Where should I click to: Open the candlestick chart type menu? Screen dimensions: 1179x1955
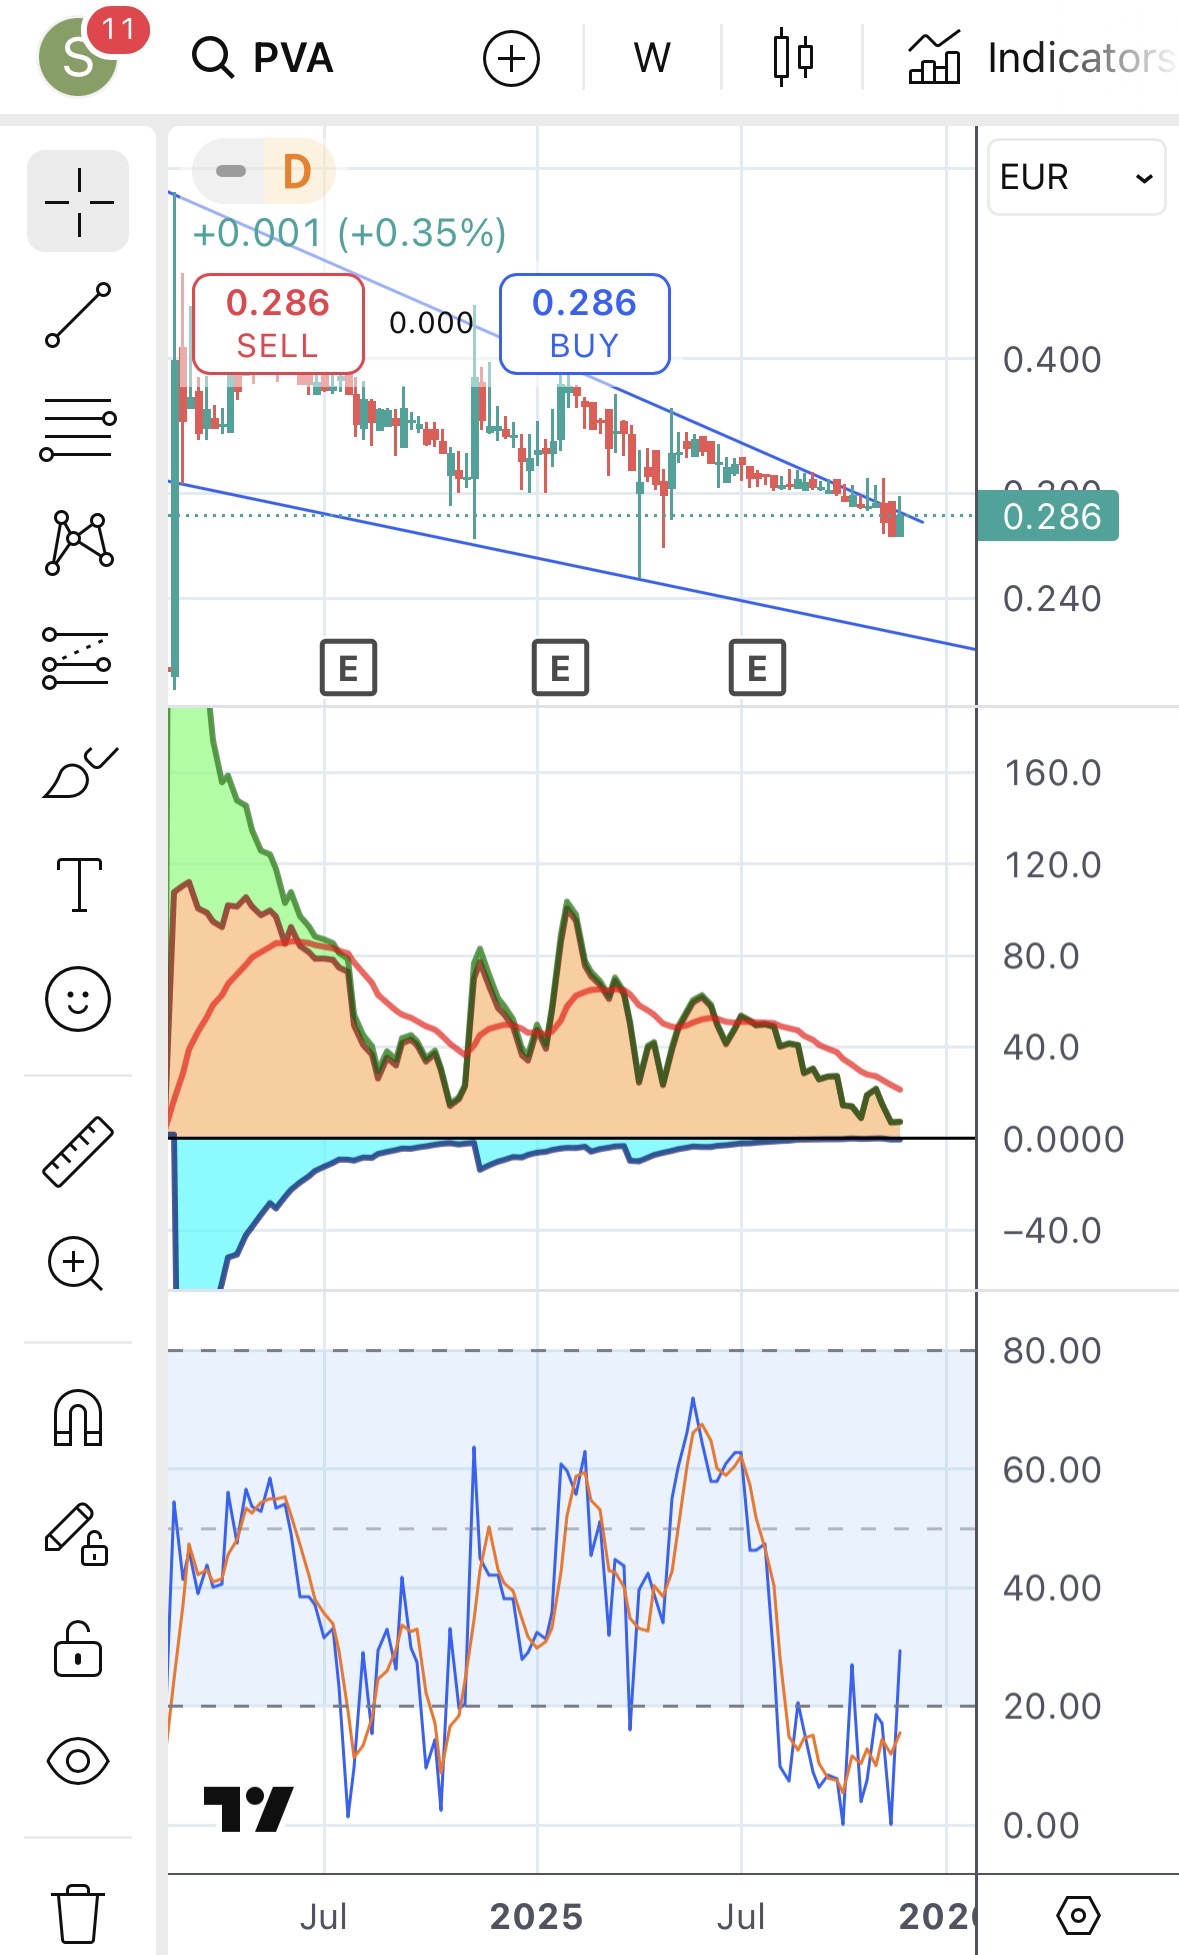tap(793, 58)
